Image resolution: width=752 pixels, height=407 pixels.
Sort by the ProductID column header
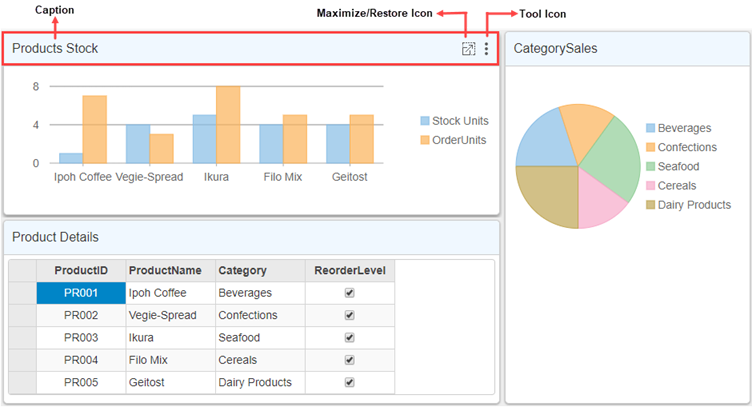click(81, 270)
